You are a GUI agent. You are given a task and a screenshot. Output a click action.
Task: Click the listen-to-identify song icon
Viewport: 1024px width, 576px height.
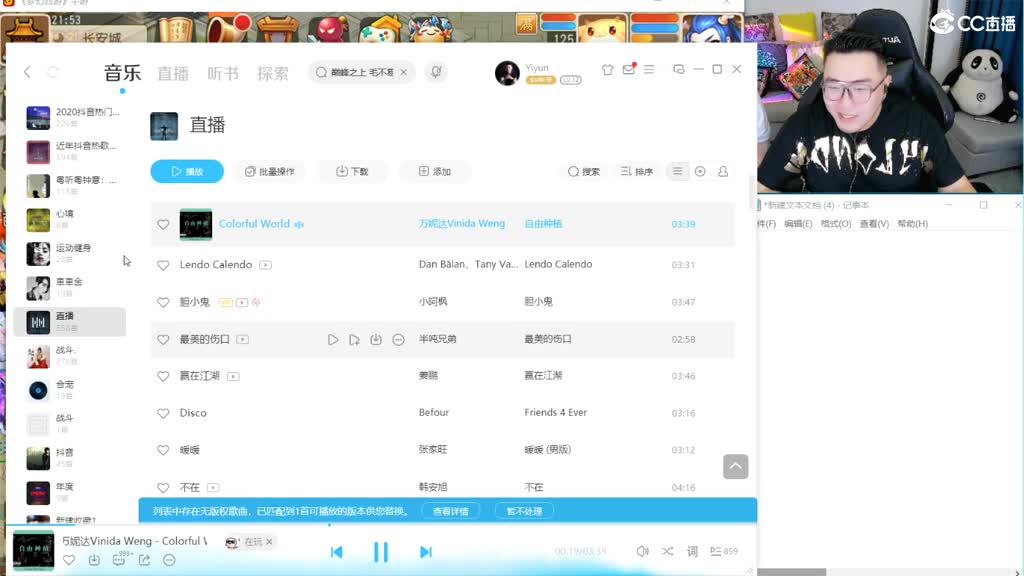coord(436,72)
